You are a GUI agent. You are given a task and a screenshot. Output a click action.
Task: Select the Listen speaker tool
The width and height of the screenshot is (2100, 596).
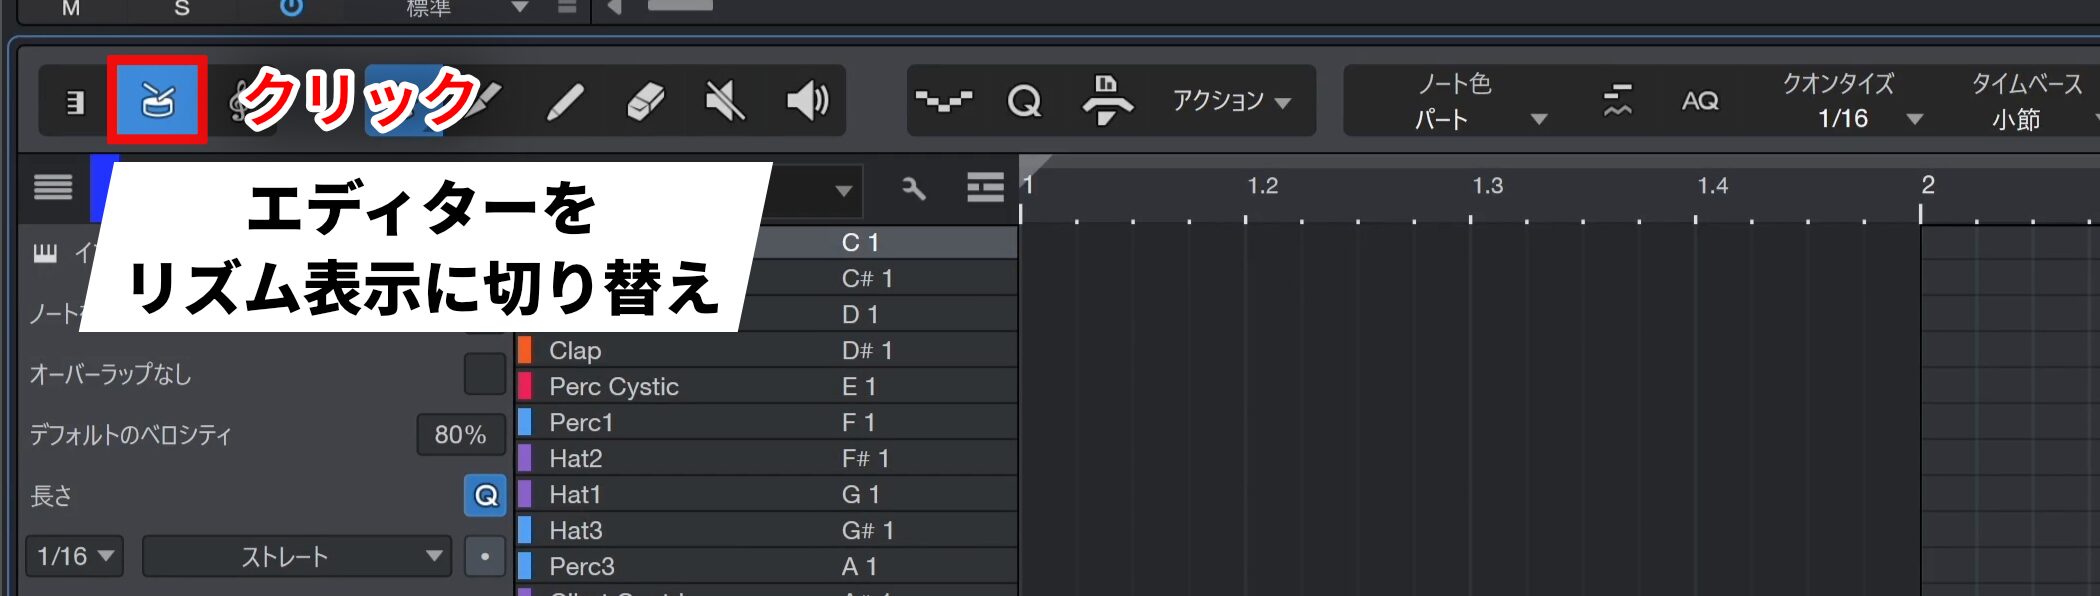(807, 101)
